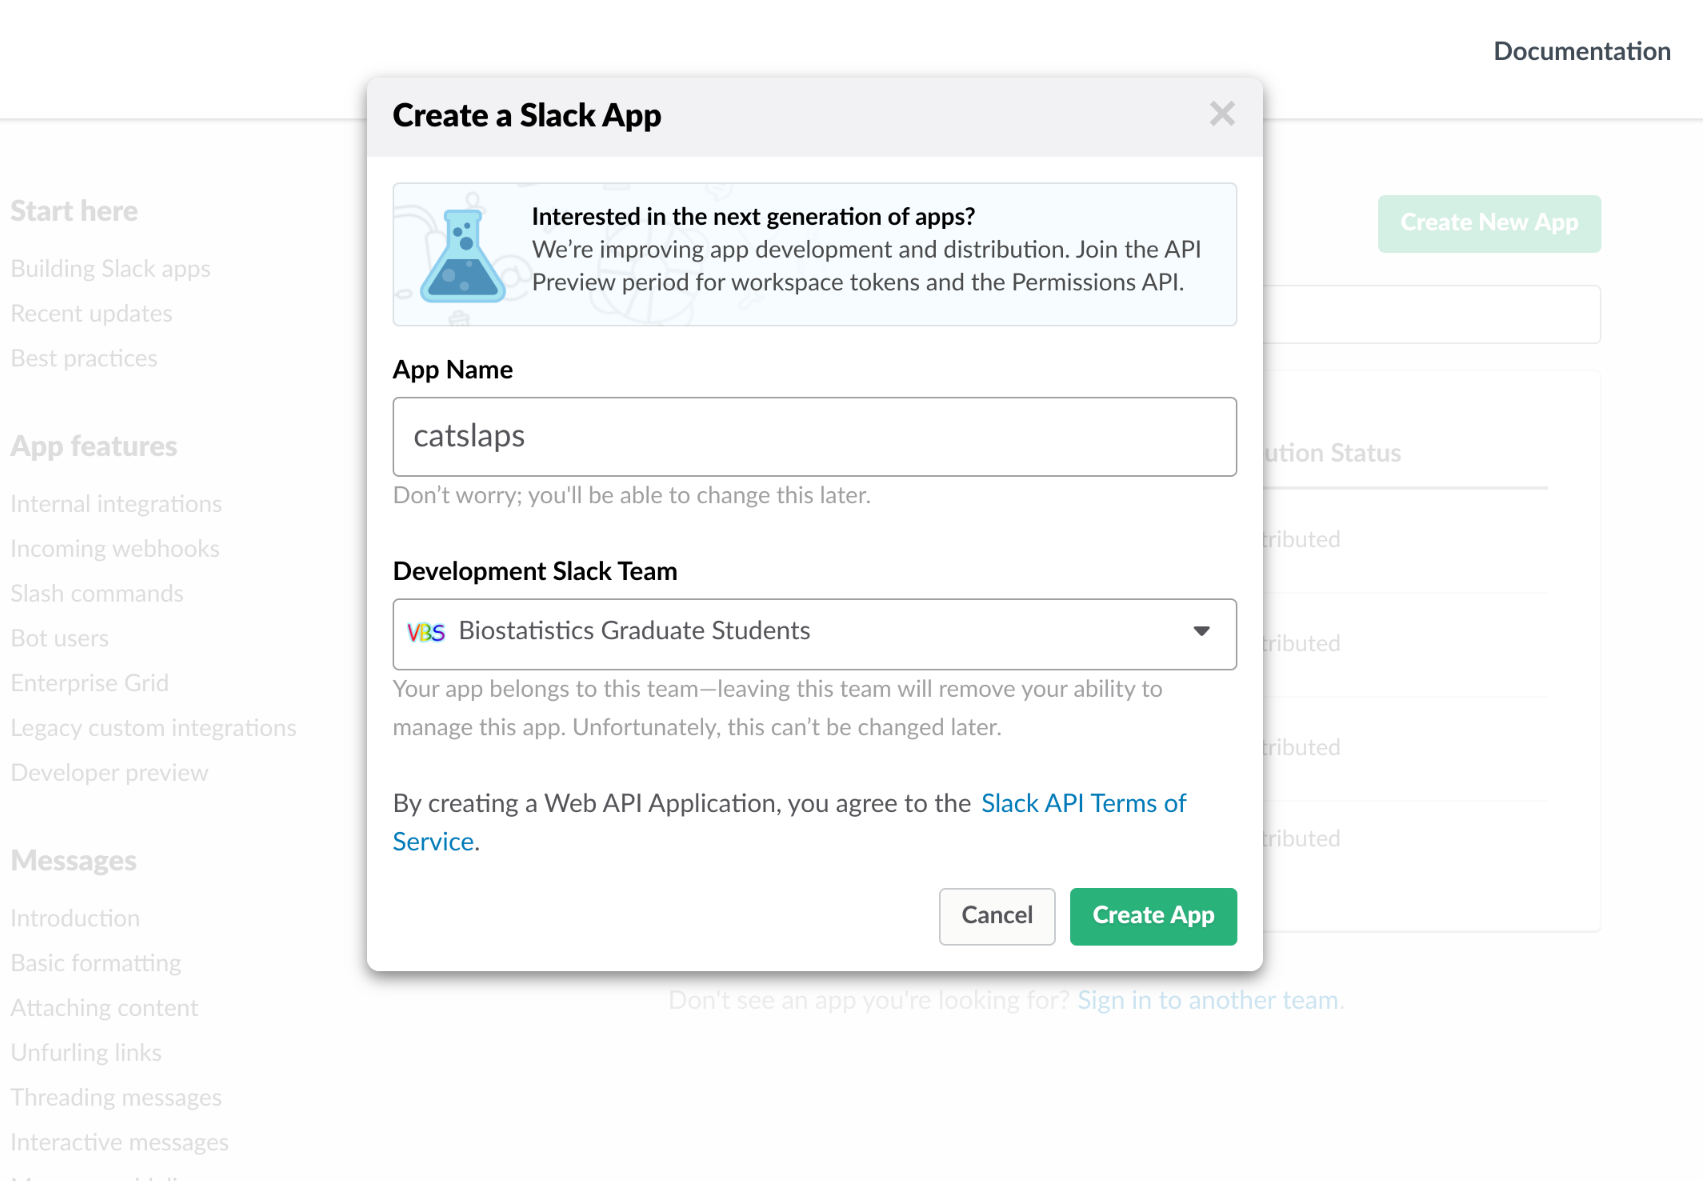Viewport: 1703px width, 1181px height.
Task: Open the Documentation menu item
Action: pos(1581,52)
